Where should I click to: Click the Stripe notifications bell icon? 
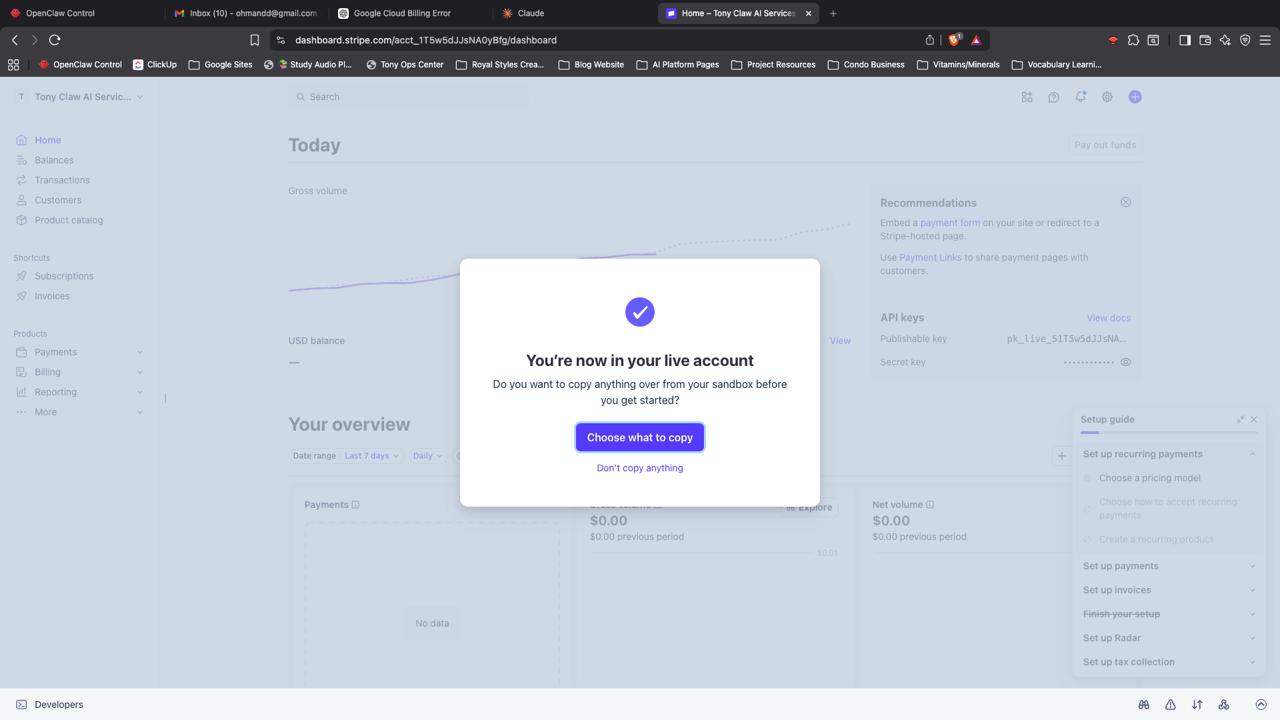click(x=1080, y=97)
